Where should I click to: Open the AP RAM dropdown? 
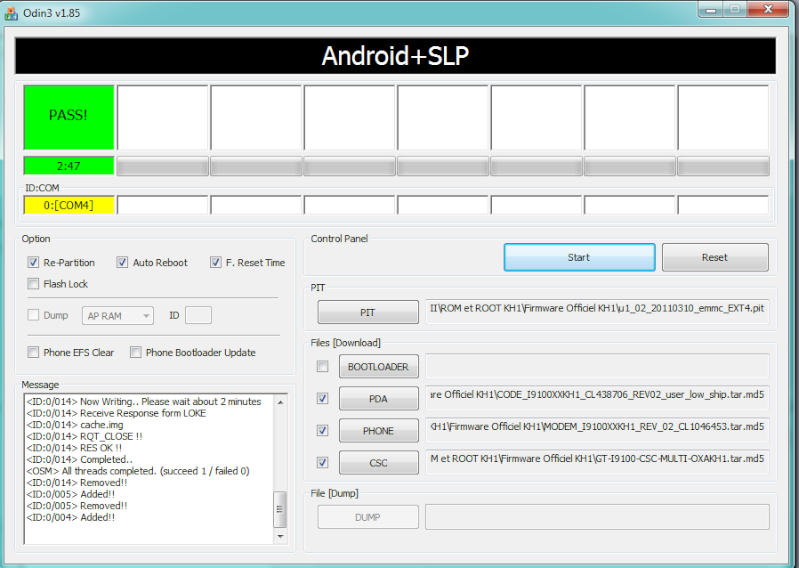click(x=118, y=316)
